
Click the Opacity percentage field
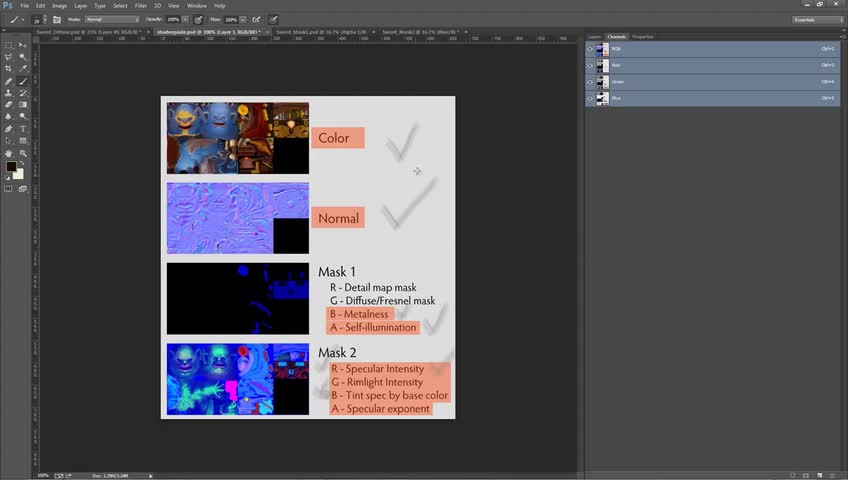pyautogui.click(x=173, y=19)
